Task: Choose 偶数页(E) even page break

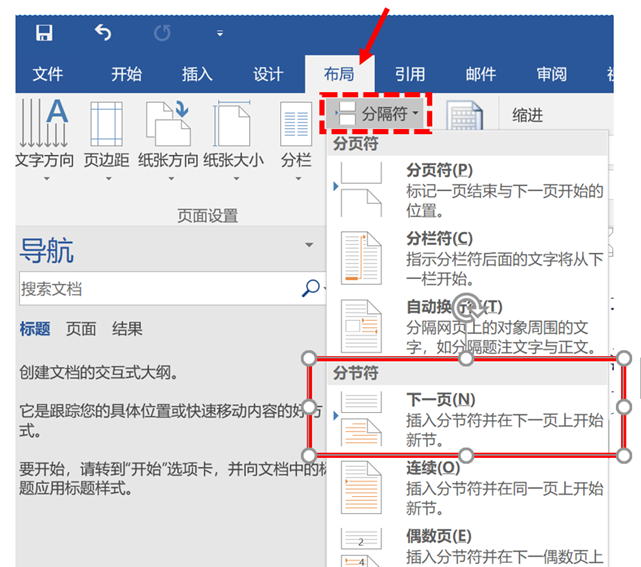Action: [x=468, y=546]
